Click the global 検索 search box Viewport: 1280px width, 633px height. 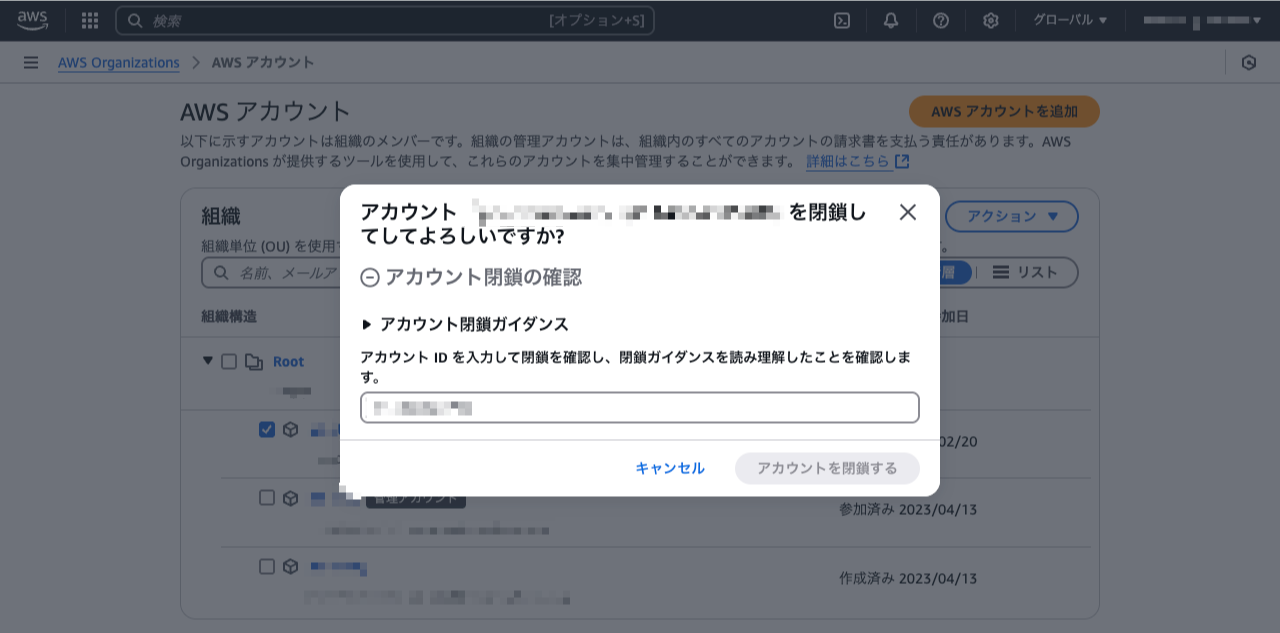385,20
